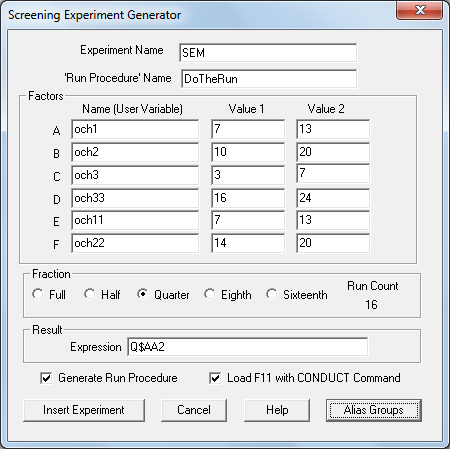The height and width of the screenshot is (449, 450).
Task: Click factor E Value 2 field
Action: tap(333, 220)
